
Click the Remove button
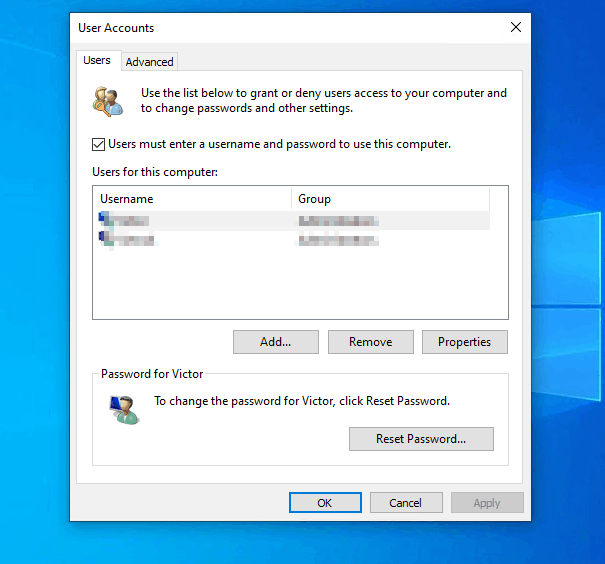pos(370,342)
